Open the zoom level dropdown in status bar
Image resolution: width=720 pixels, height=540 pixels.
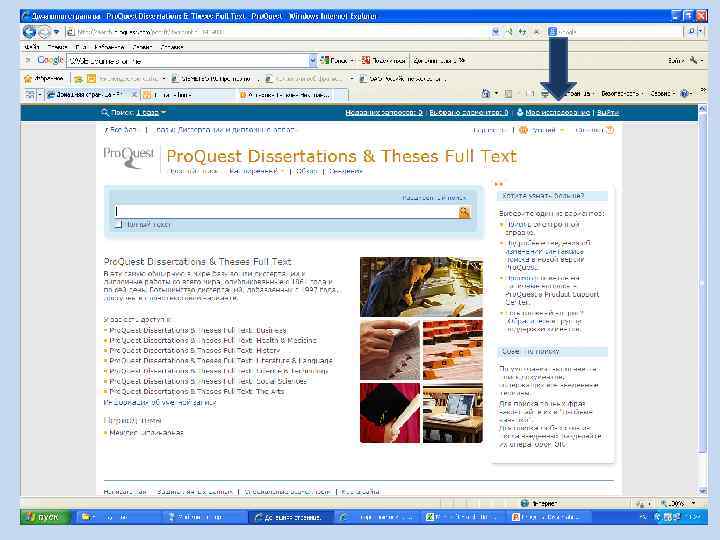pyautogui.click(x=693, y=503)
